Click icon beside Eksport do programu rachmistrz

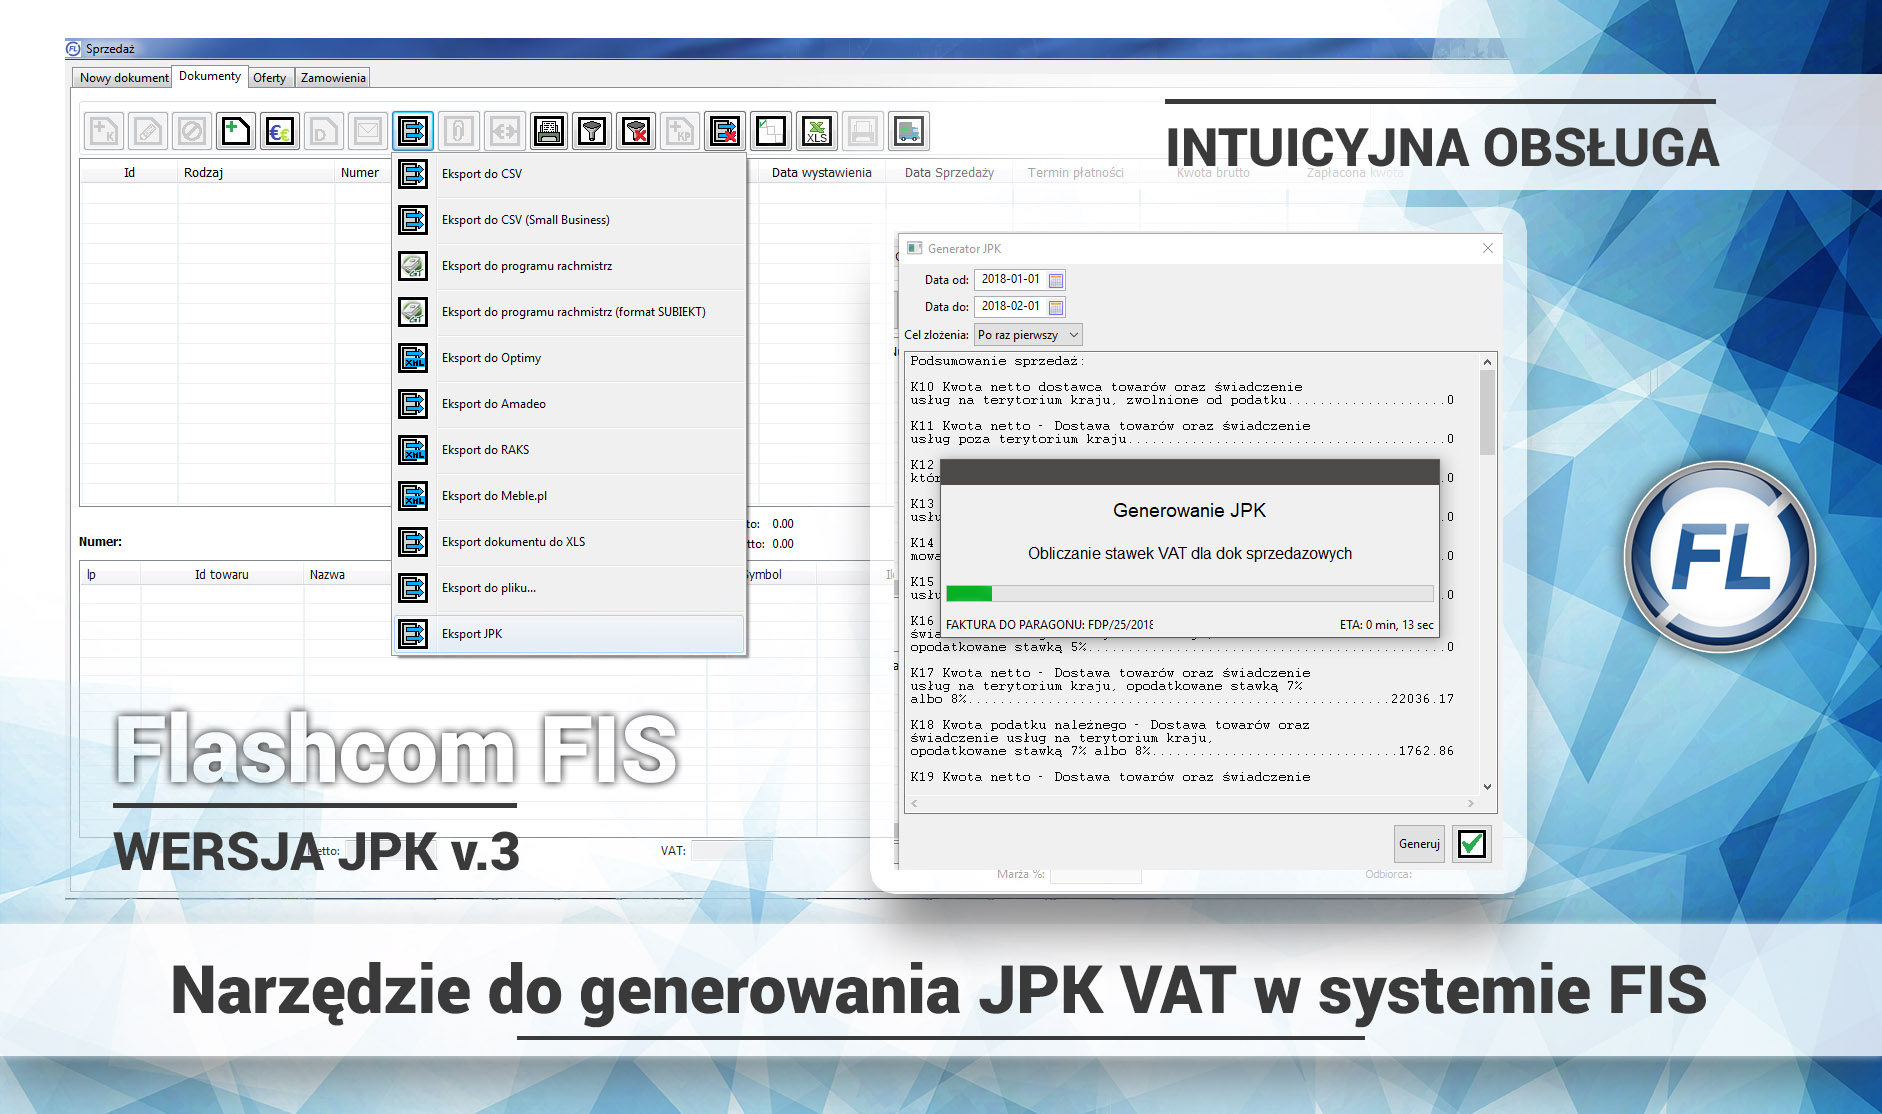coord(413,266)
